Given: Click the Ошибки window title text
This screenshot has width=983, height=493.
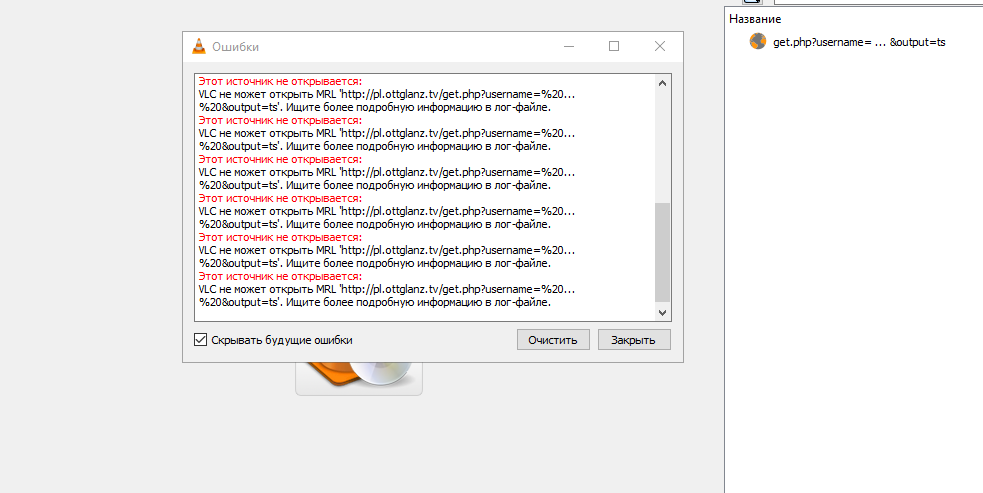Looking at the screenshot, I should click(x=235, y=47).
